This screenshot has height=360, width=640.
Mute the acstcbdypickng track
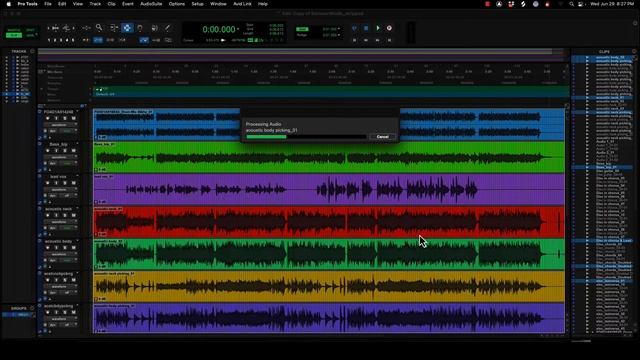click(x=73, y=312)
